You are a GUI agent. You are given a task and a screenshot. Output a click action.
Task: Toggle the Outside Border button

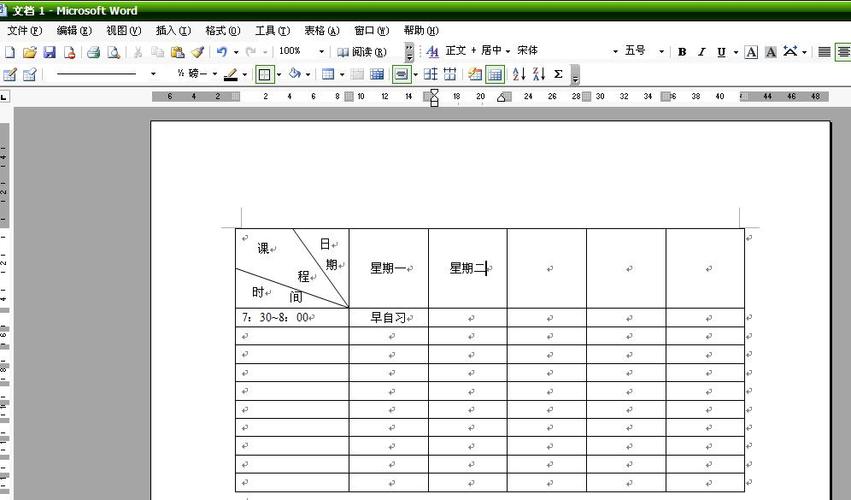(x=264, y=74)
